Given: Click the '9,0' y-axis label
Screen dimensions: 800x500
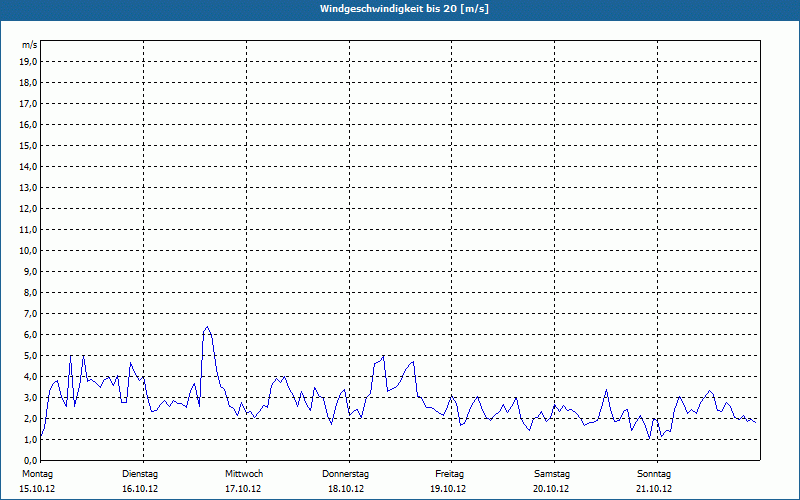Looking at the screenshot, I should pyautogui.click(x=30, y=271).
